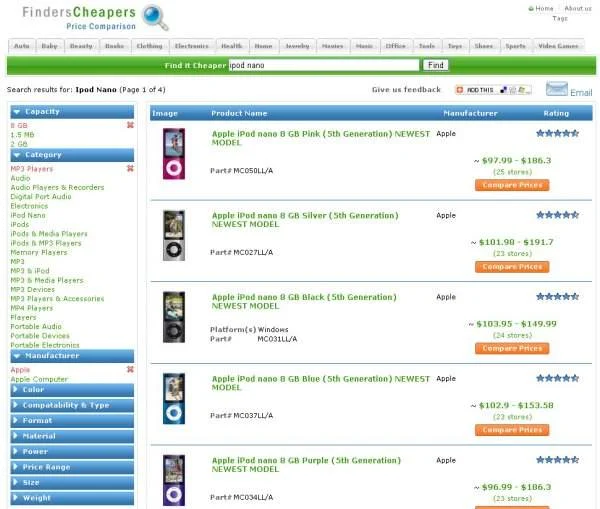
Task: Filter by MP3 Players & Accessories category
Action: tap(57, 299)
